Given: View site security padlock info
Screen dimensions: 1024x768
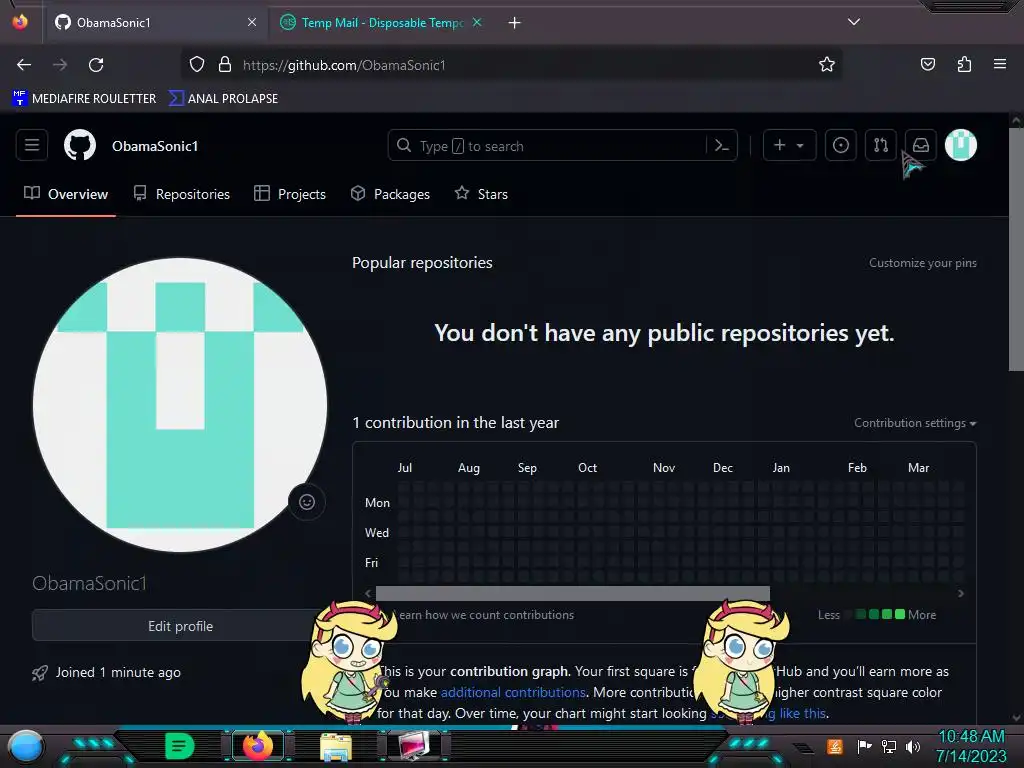Looking at the screenshot, I should [x=225, y=65].
